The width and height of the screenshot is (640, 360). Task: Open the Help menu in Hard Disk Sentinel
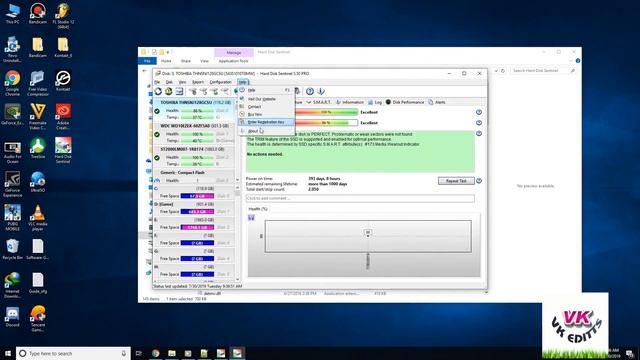tap(243, 82)
